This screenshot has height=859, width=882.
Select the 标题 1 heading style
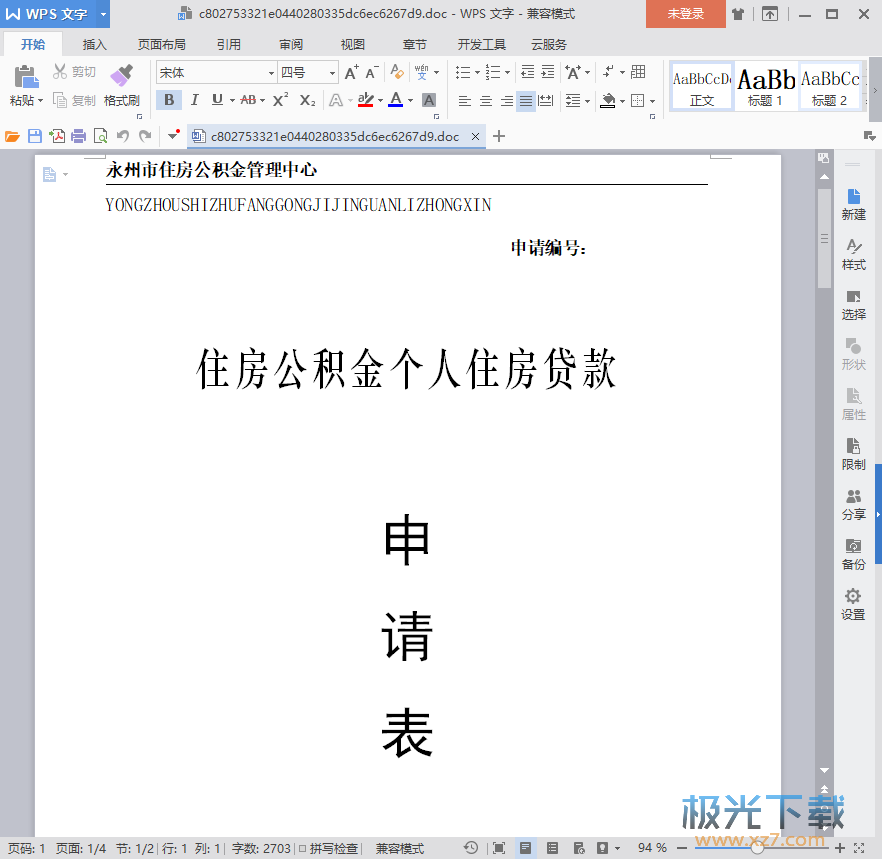766,86
